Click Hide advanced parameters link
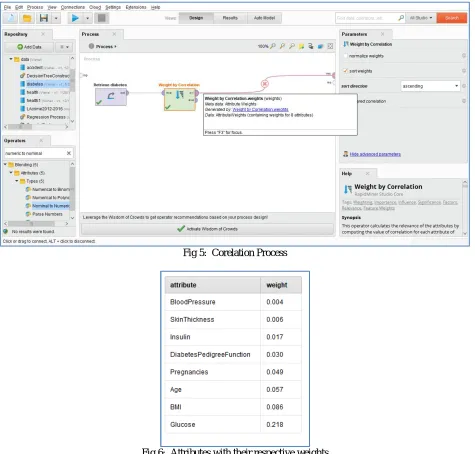The width and height of the screenshot is (475, 454). [x=375, y=154]
